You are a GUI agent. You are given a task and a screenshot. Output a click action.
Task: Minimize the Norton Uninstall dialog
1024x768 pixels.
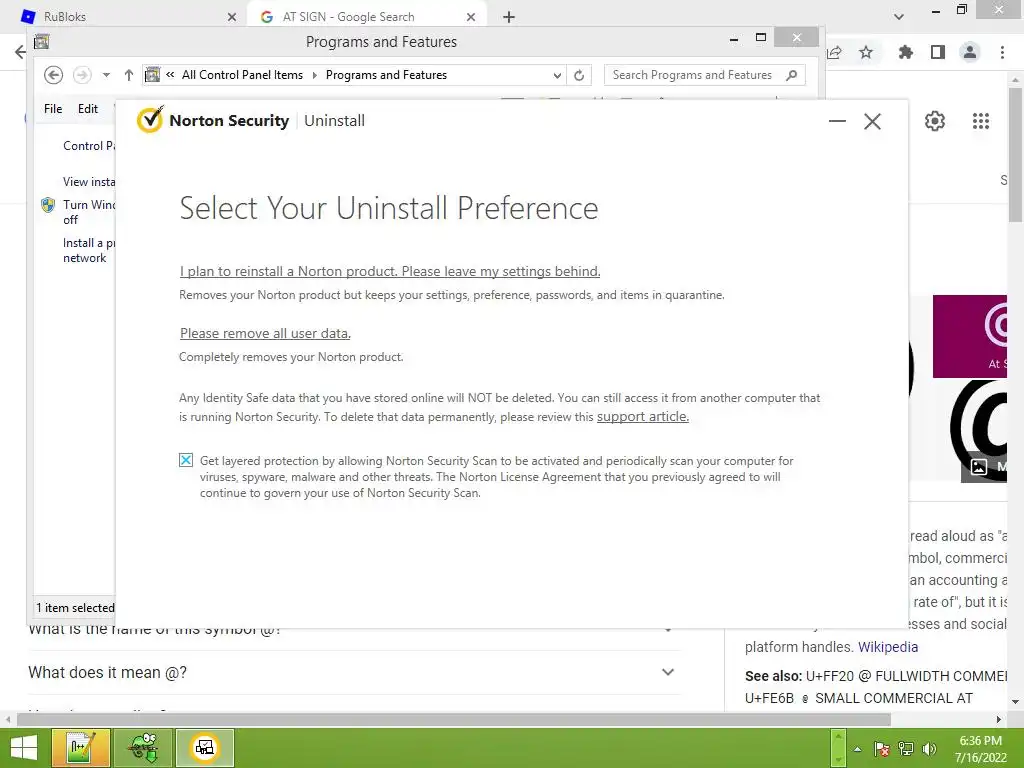coord(837,121)
